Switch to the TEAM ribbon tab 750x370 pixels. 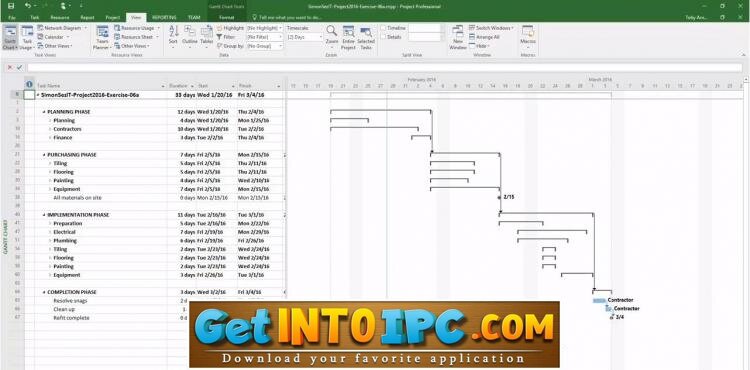point(194,17)
